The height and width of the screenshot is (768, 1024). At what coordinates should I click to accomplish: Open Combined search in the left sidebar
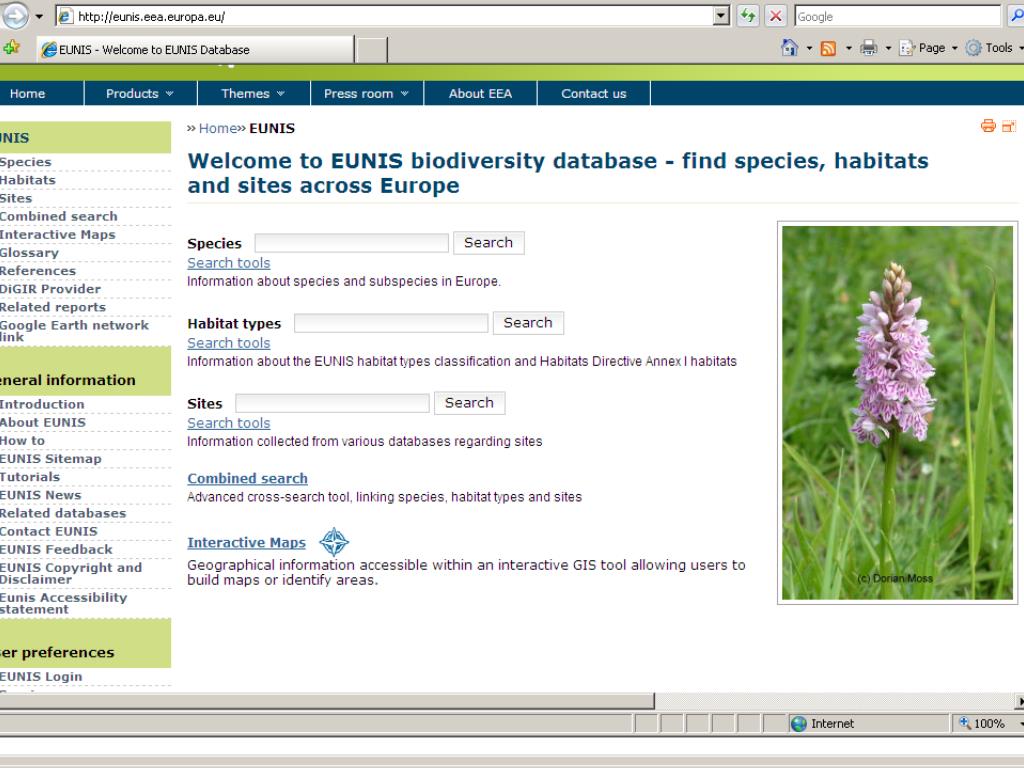pyautogui.click(x=59, y=216)
